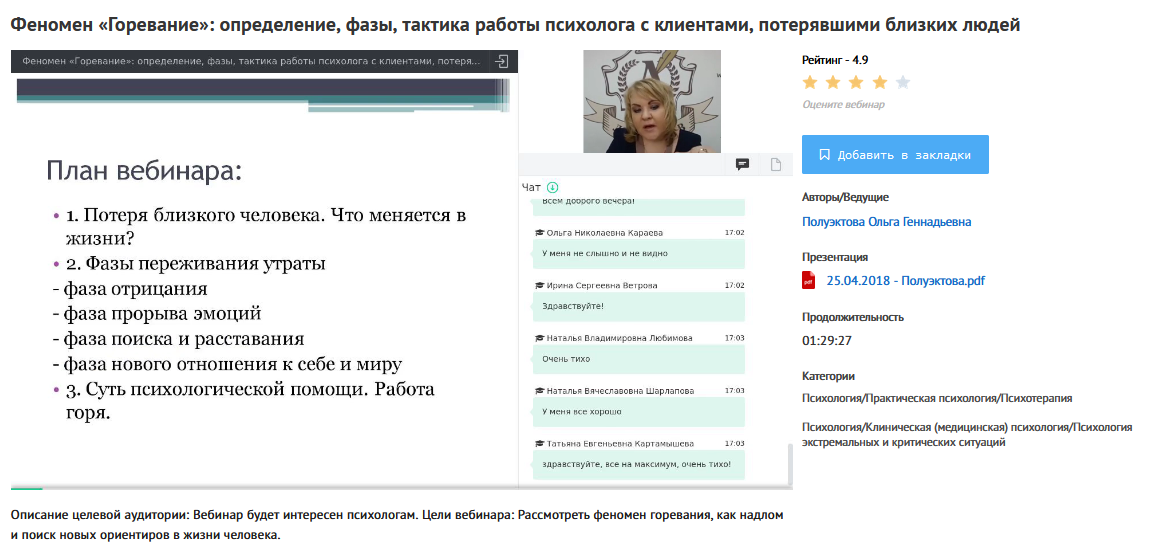Rate webinar with the third star

[856, 82]
